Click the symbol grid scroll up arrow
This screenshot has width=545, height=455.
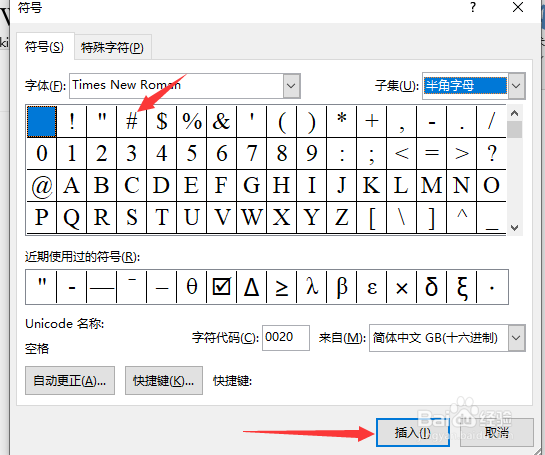click(515, 113)
